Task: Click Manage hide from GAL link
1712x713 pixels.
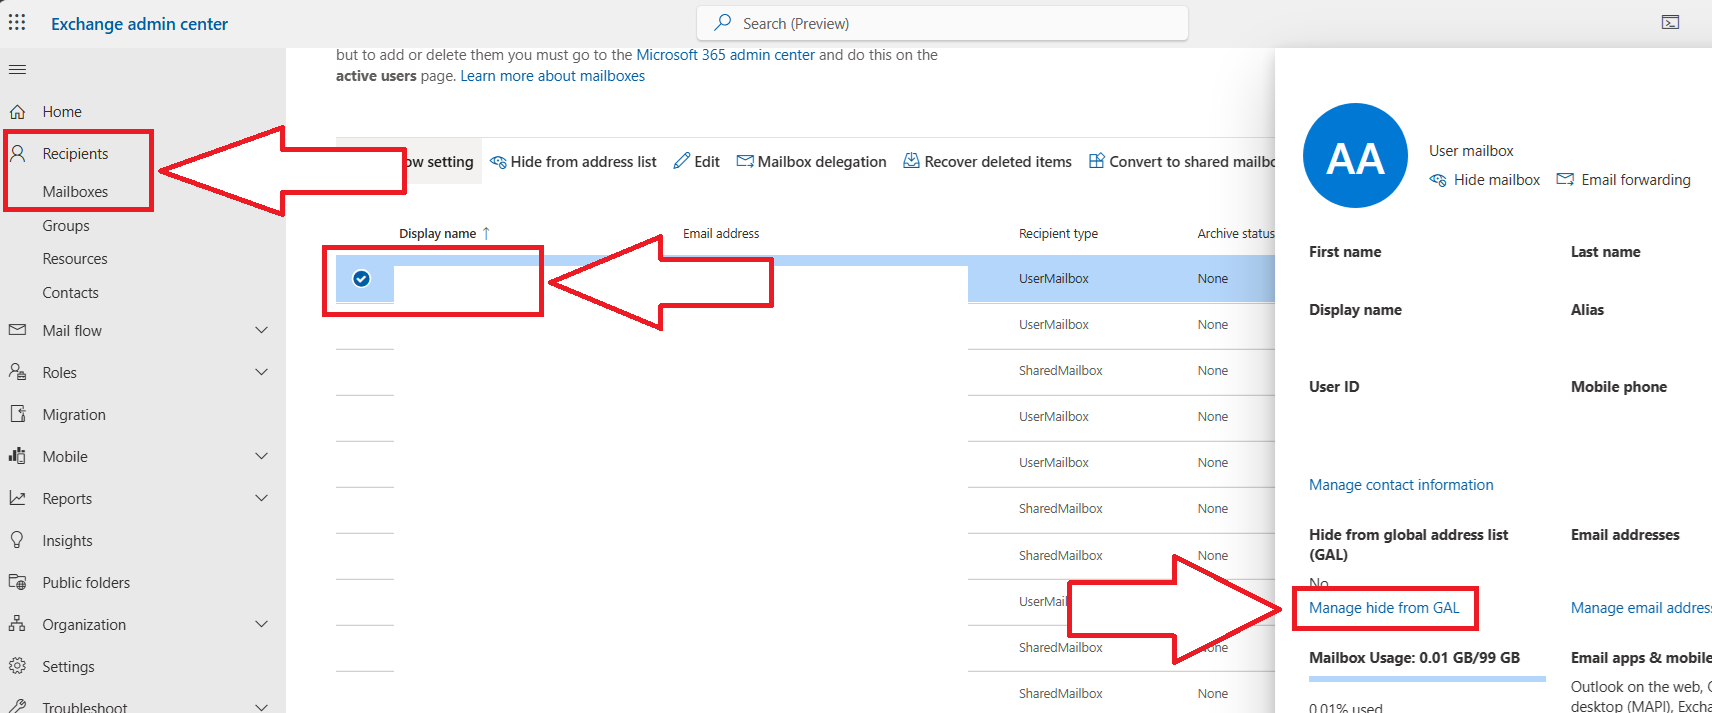Action: tap(1384, 608)
